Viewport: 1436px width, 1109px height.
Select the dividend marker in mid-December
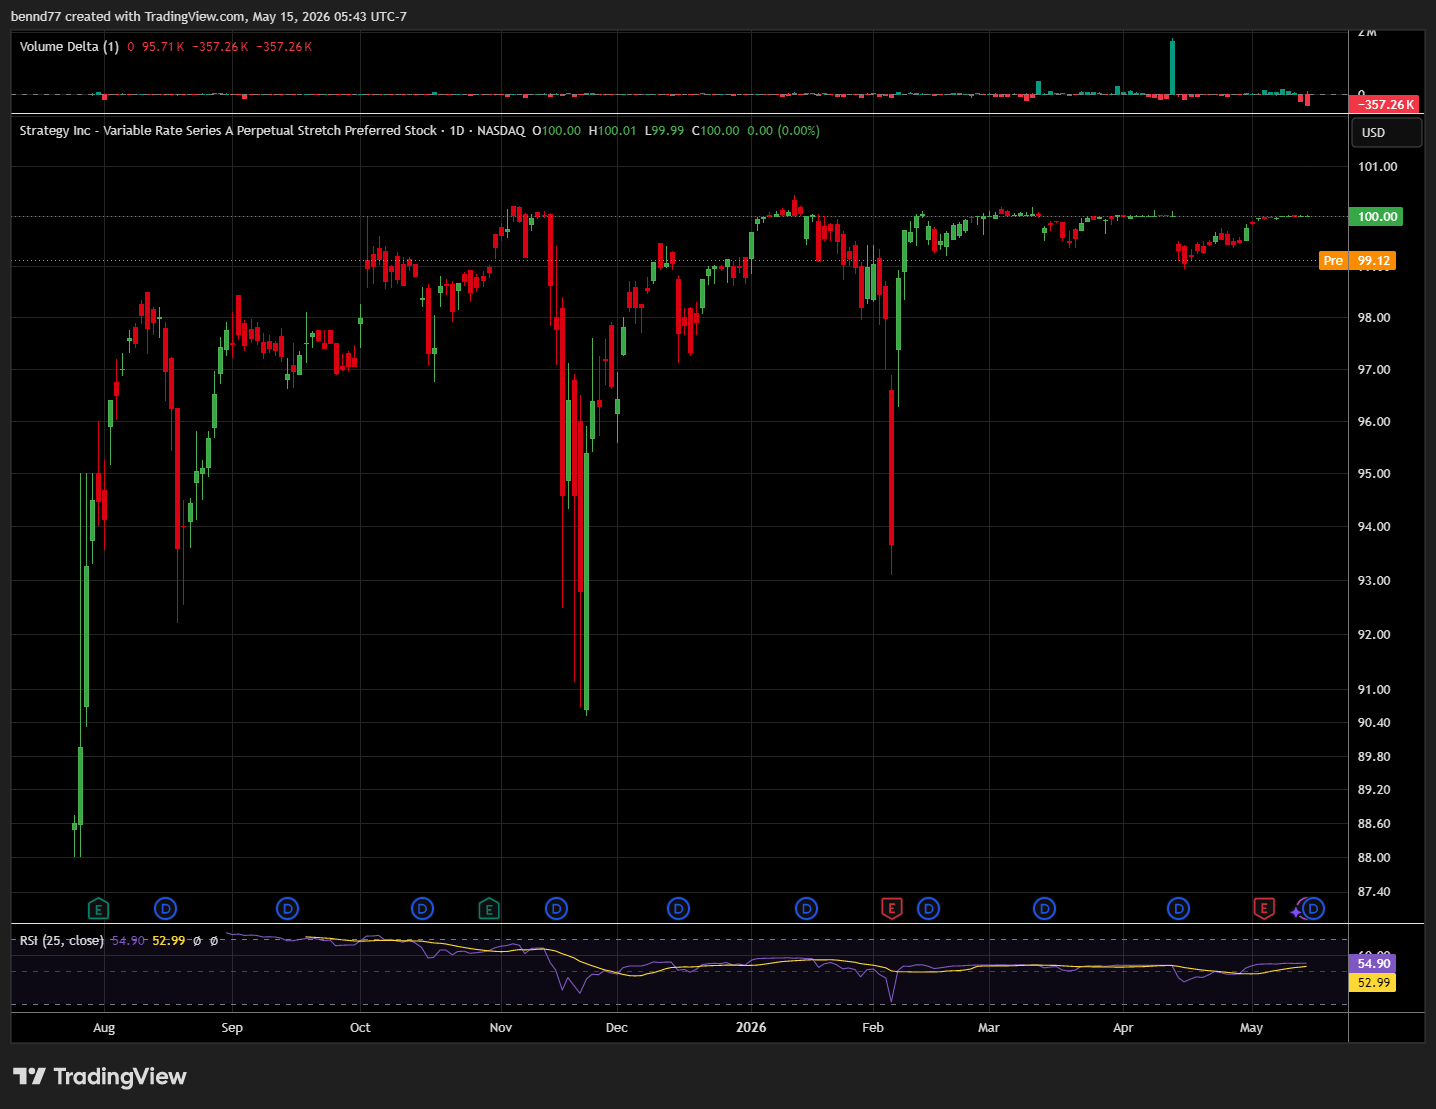[678, 909]
